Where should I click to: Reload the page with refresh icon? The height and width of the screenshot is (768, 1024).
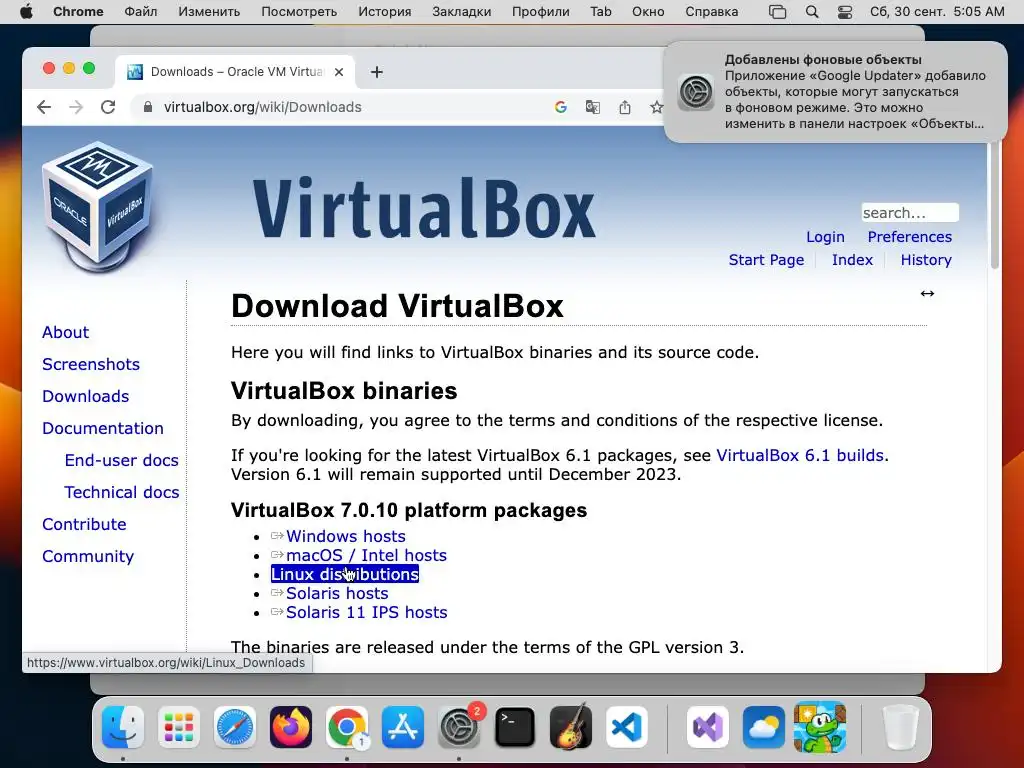[108, 107]
